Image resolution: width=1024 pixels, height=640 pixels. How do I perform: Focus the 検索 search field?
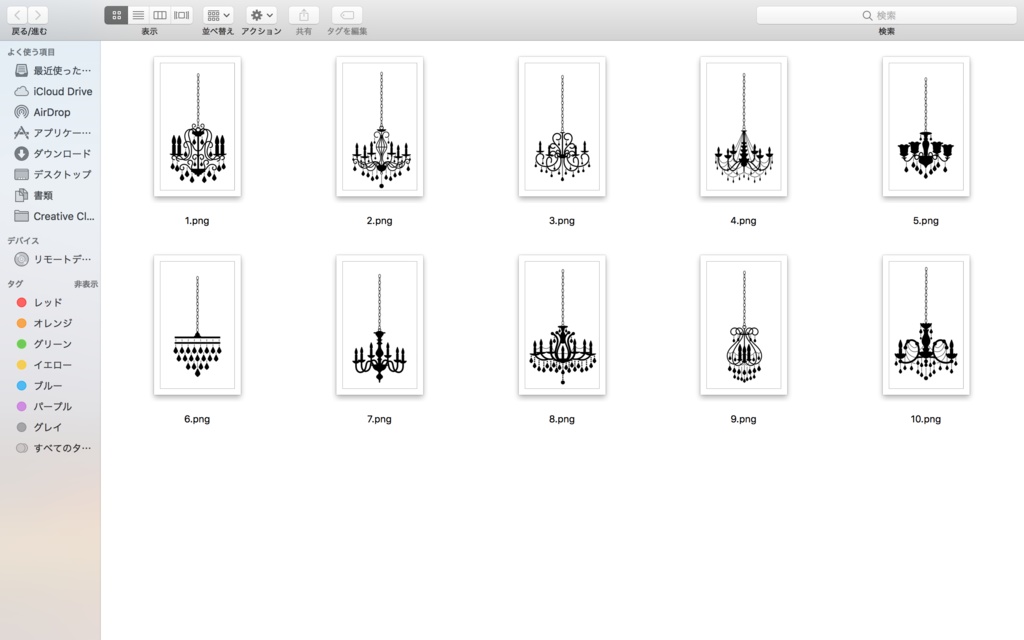click(886, 15)
